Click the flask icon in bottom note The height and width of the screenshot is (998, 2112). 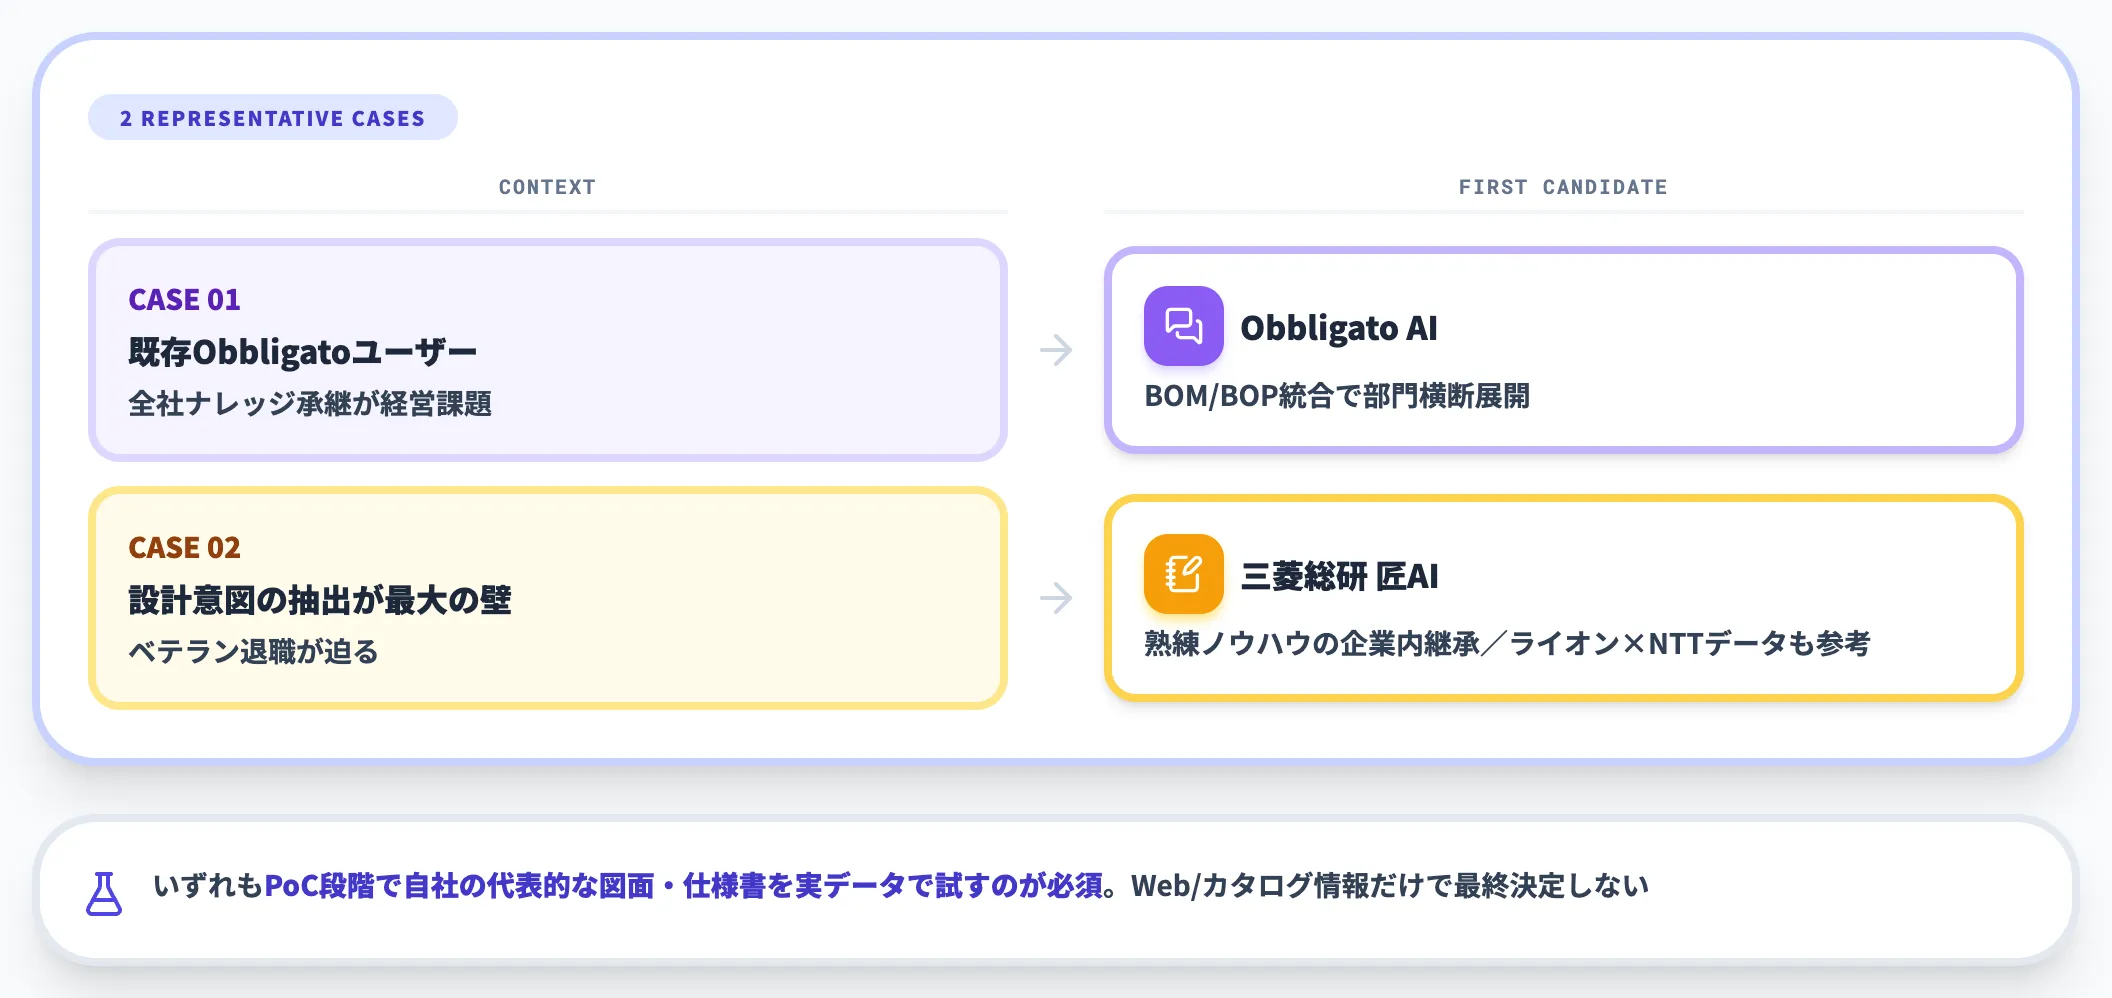pos(104,893)
